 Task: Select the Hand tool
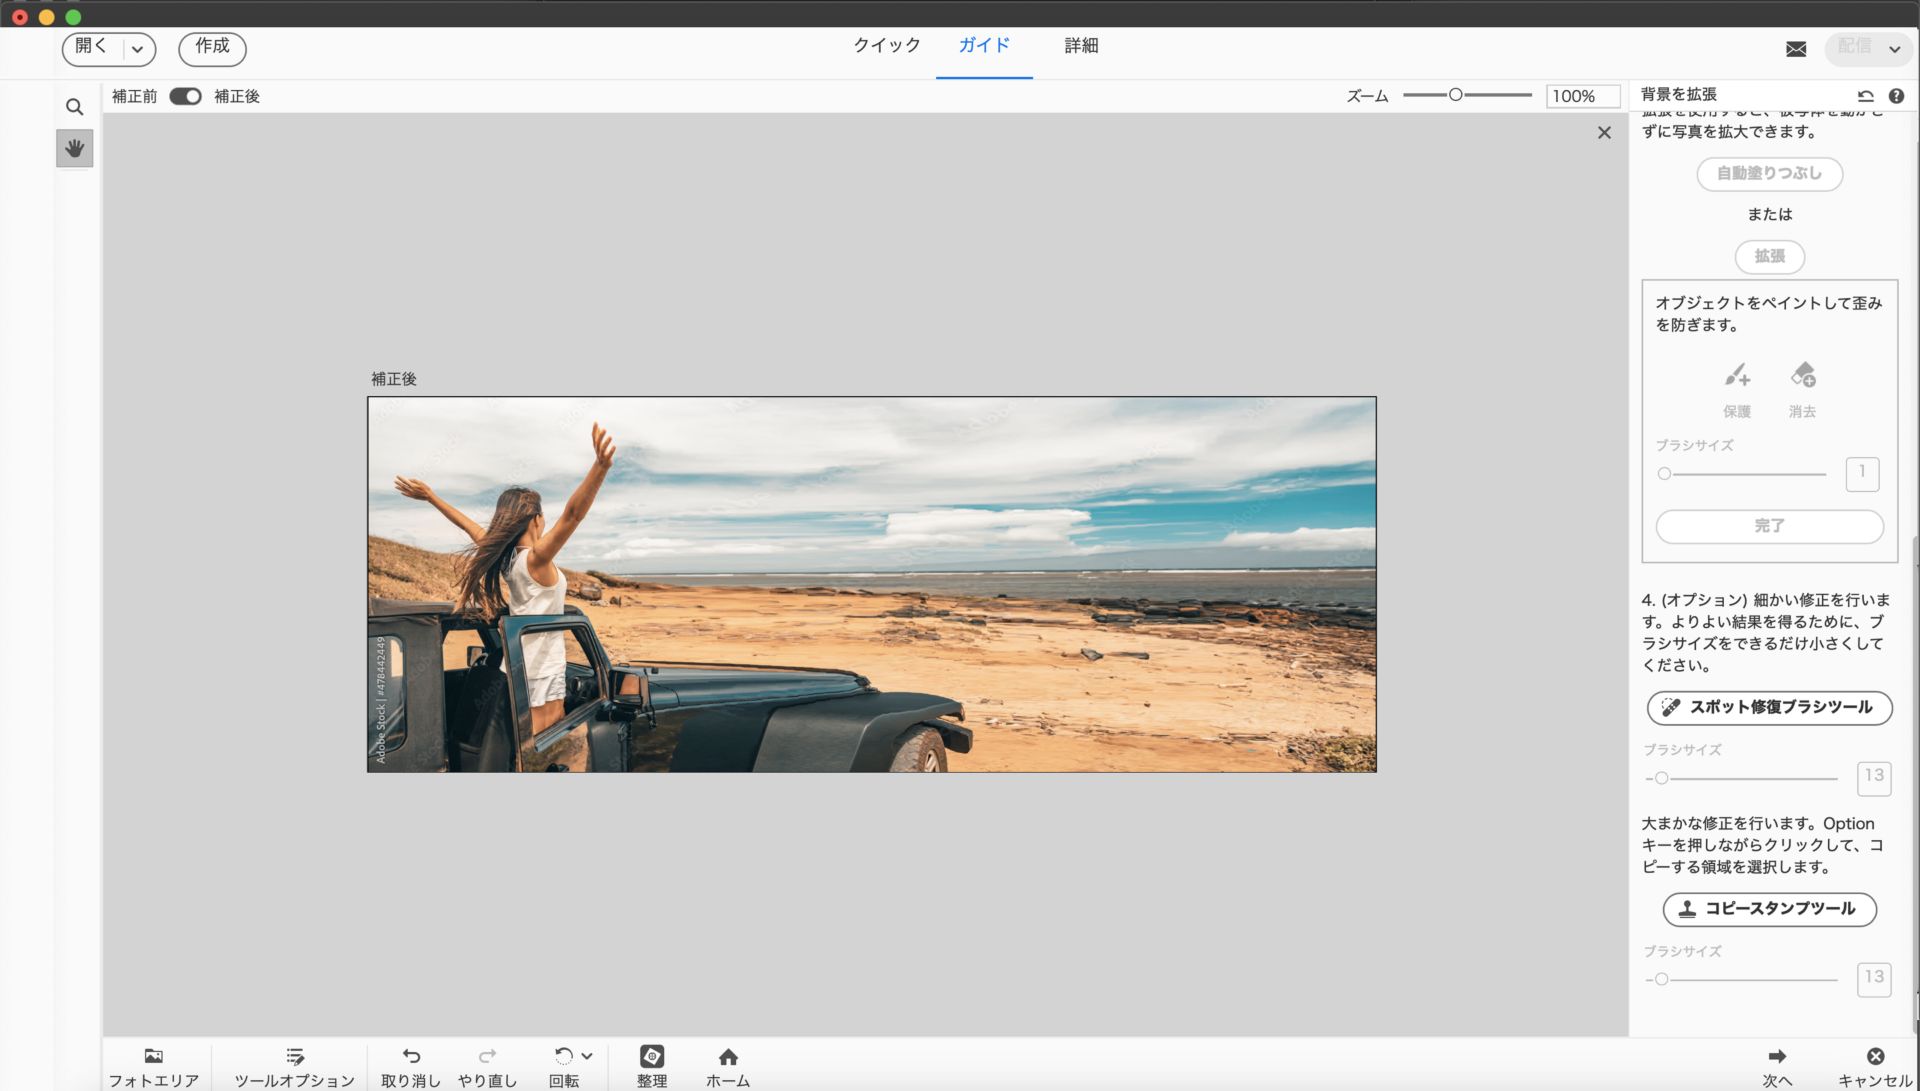[74, 148]
